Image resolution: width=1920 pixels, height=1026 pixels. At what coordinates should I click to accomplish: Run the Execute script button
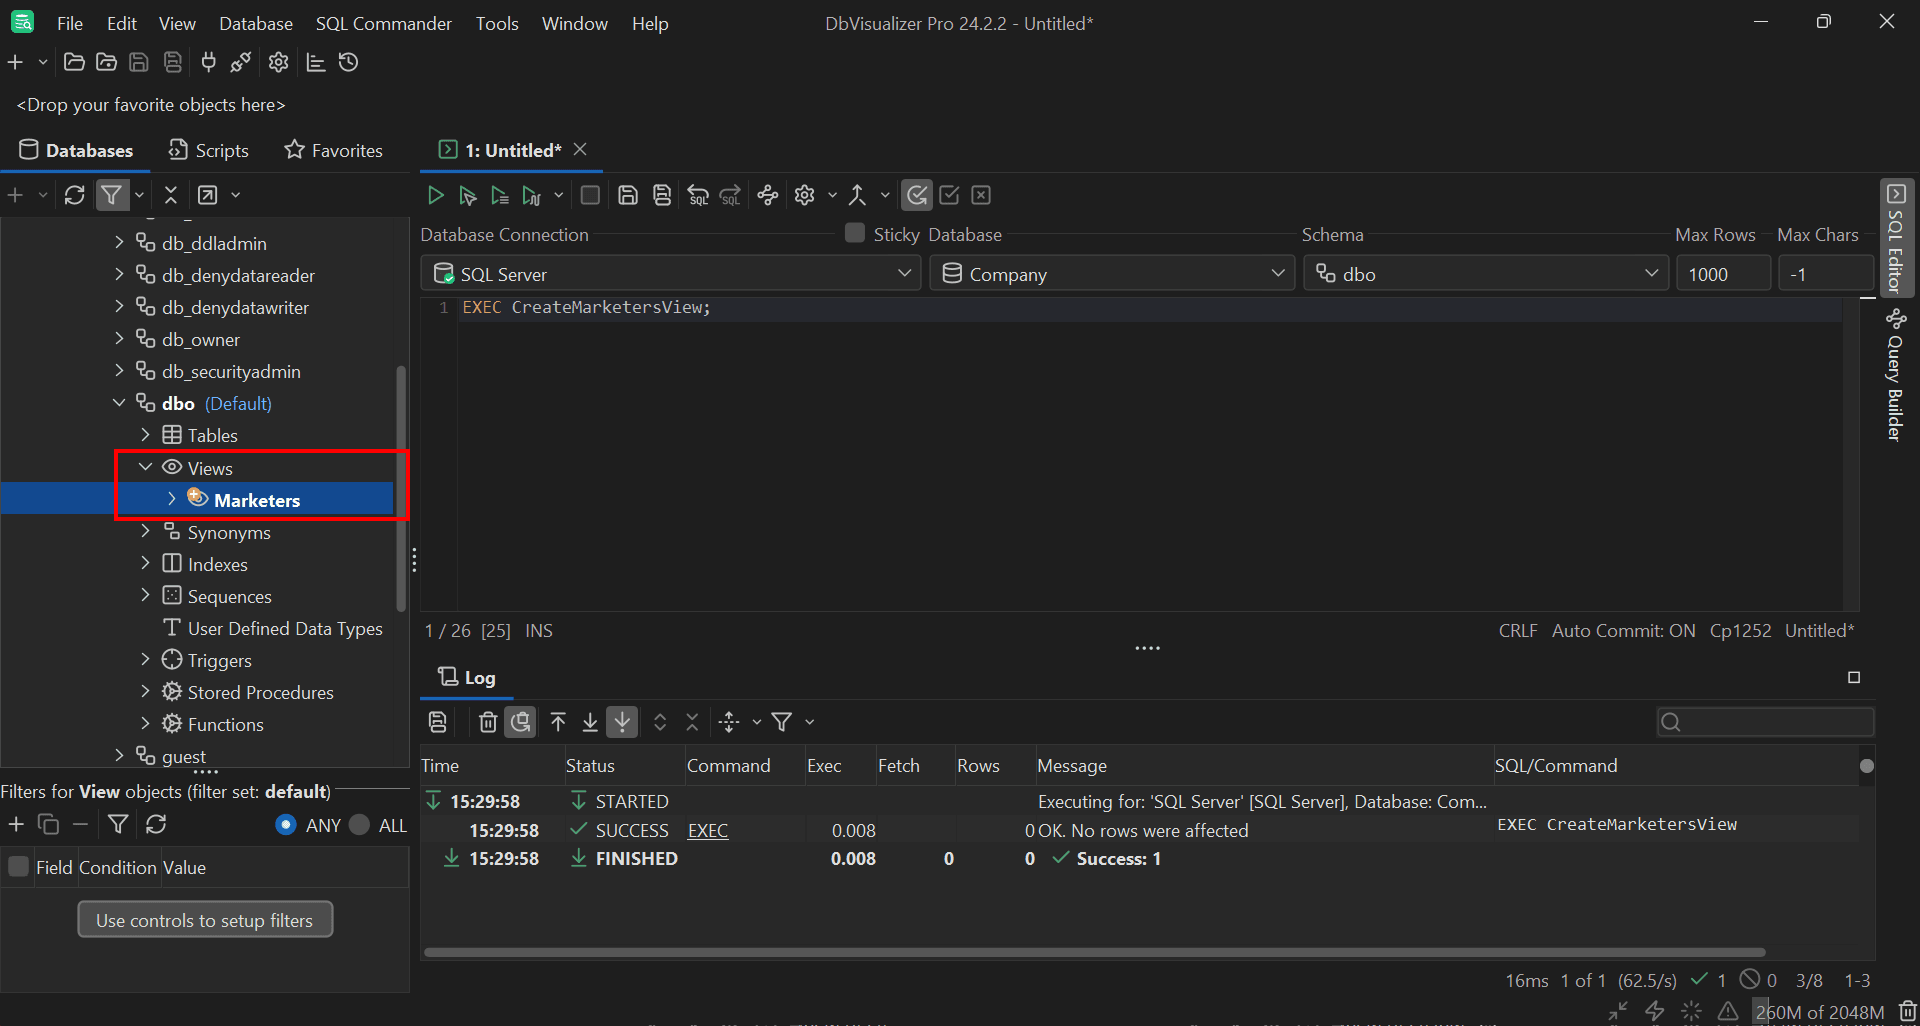click(x=500, y=195)
